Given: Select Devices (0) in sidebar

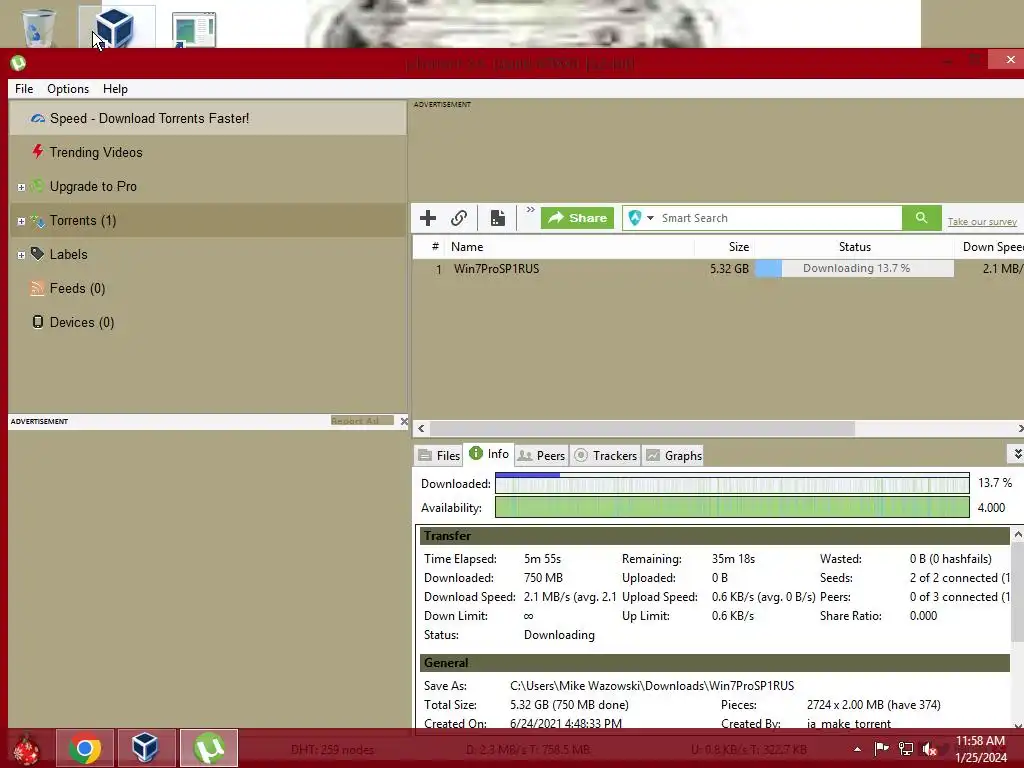Looking at the screenshot, I should 208,322.
